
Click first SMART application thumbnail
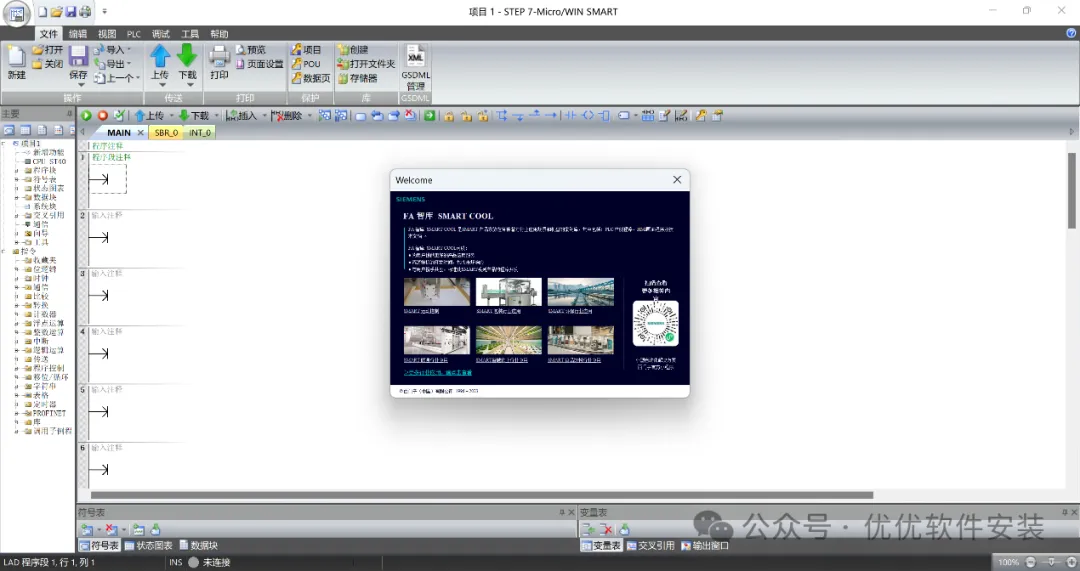[x=437, y=292]
